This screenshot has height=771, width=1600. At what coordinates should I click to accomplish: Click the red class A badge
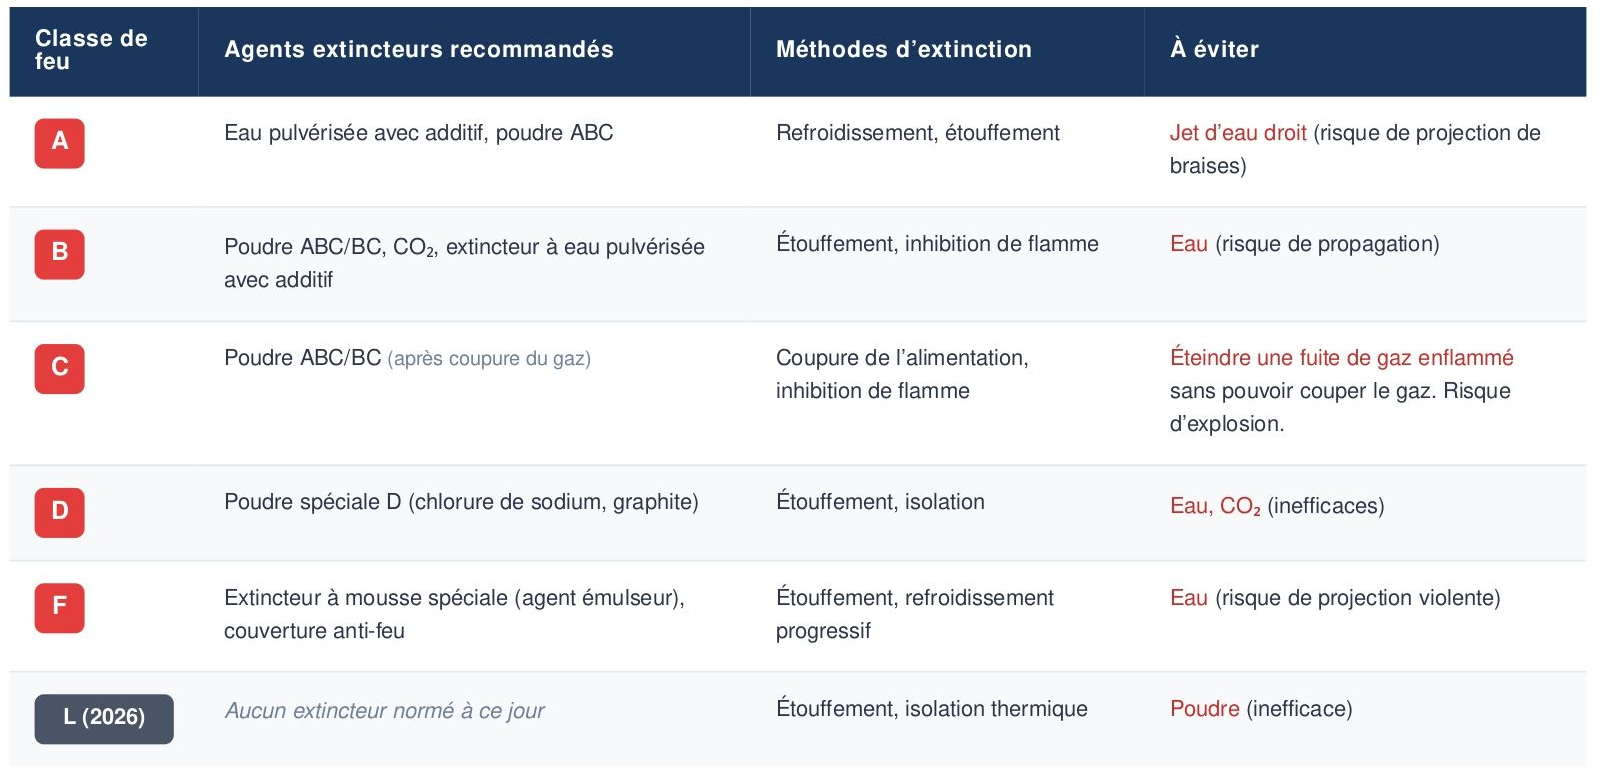[x=59, y=143]
